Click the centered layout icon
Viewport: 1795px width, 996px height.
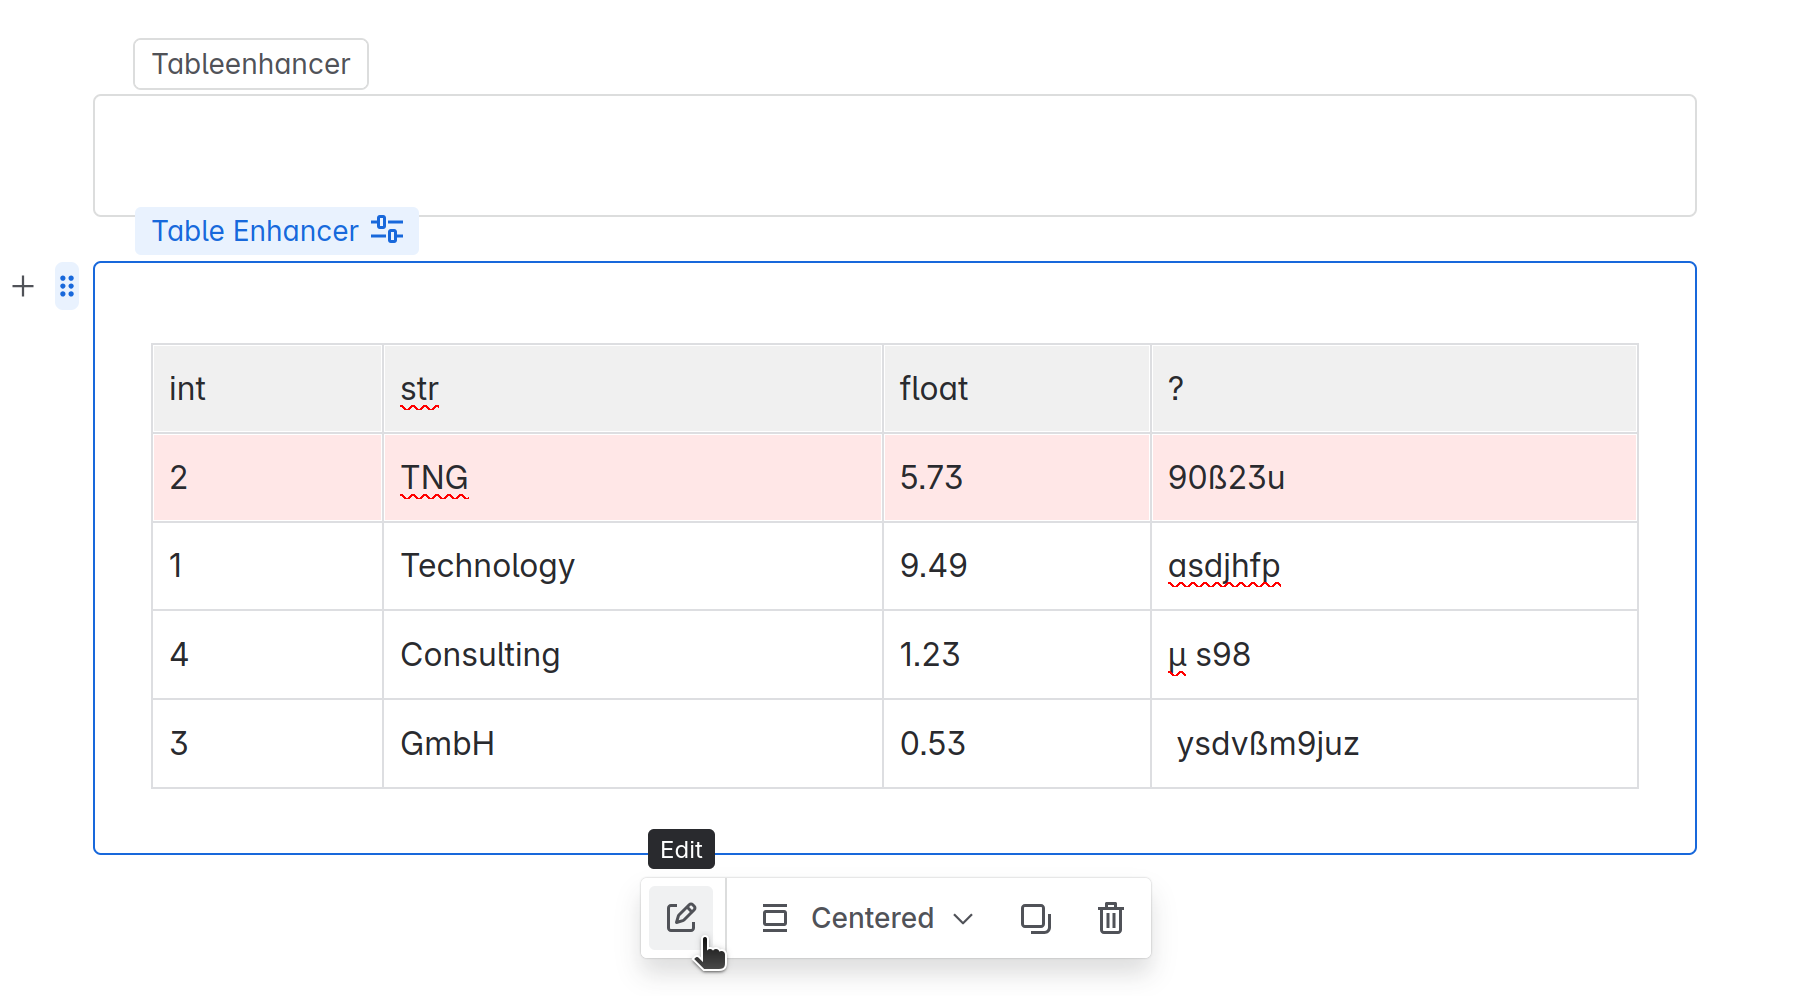click(x=775, y=918)
